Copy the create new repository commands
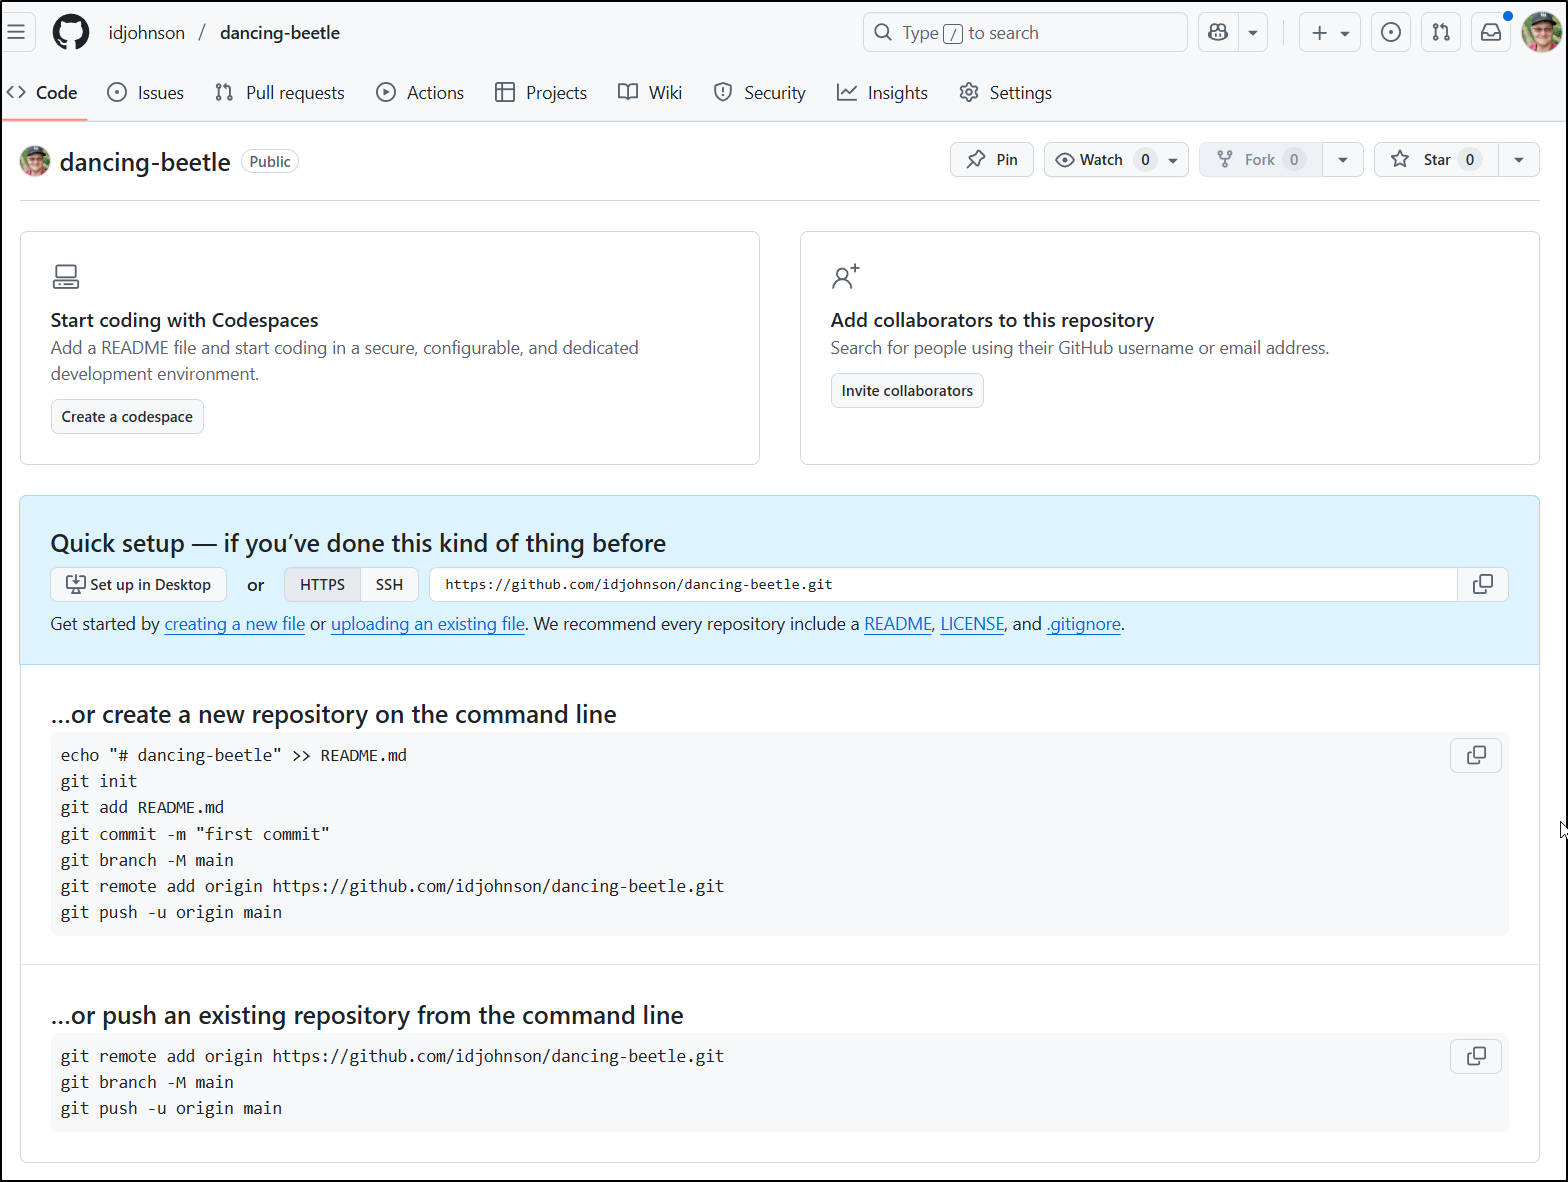The image size is (1568, 1182). pos(1475,755)
